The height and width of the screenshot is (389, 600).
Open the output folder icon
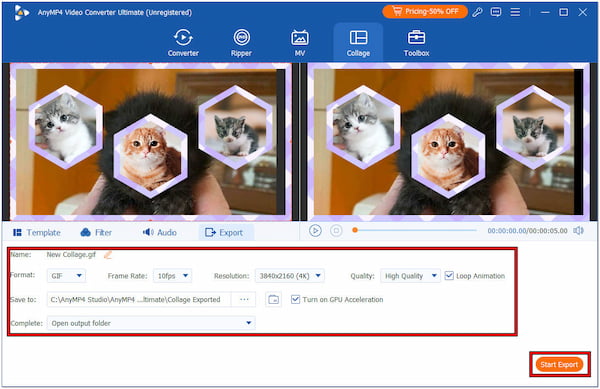(273, 299)
